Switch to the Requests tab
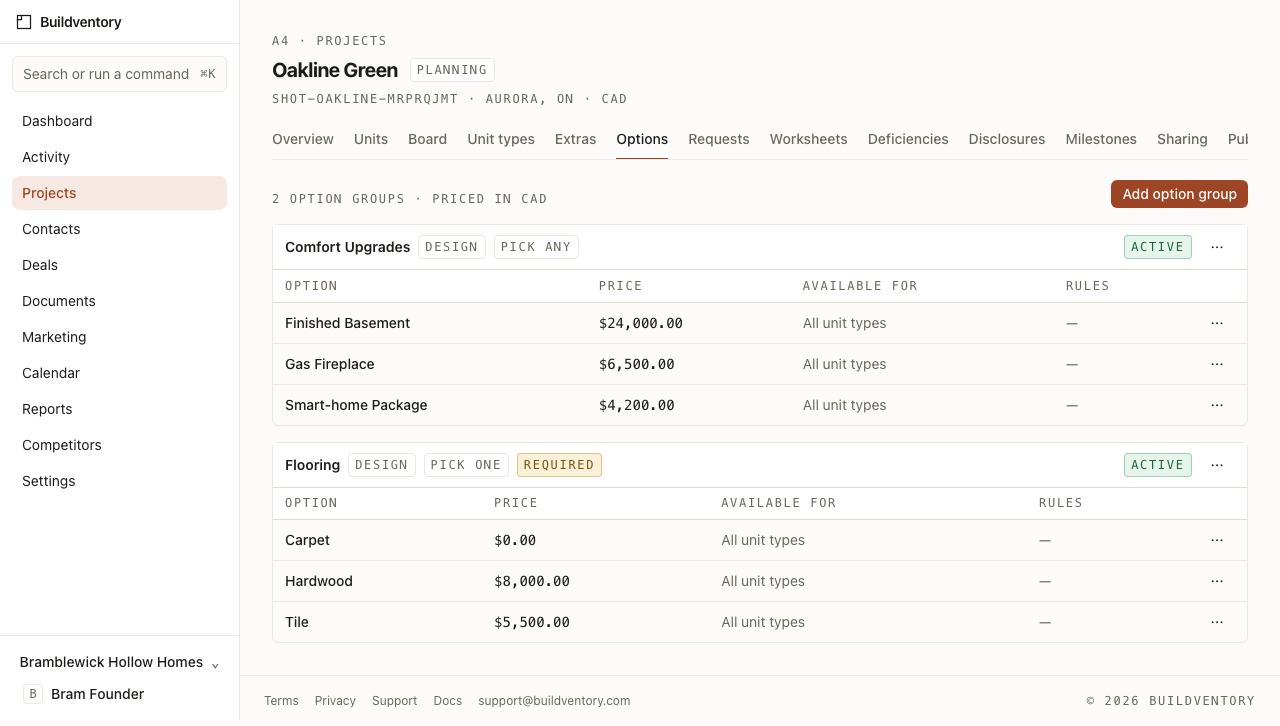Screen dimensions: 1280x726 coord(719,139)
